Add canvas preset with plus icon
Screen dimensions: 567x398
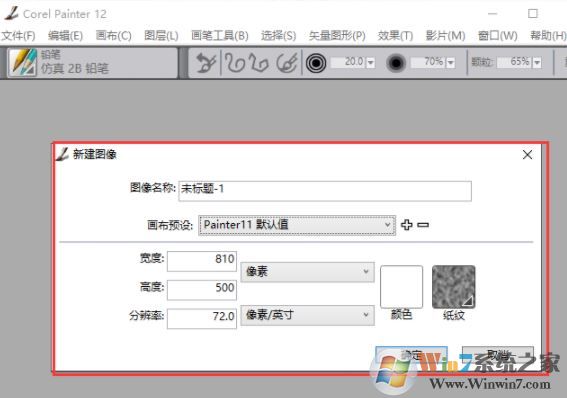pos(407,225)
